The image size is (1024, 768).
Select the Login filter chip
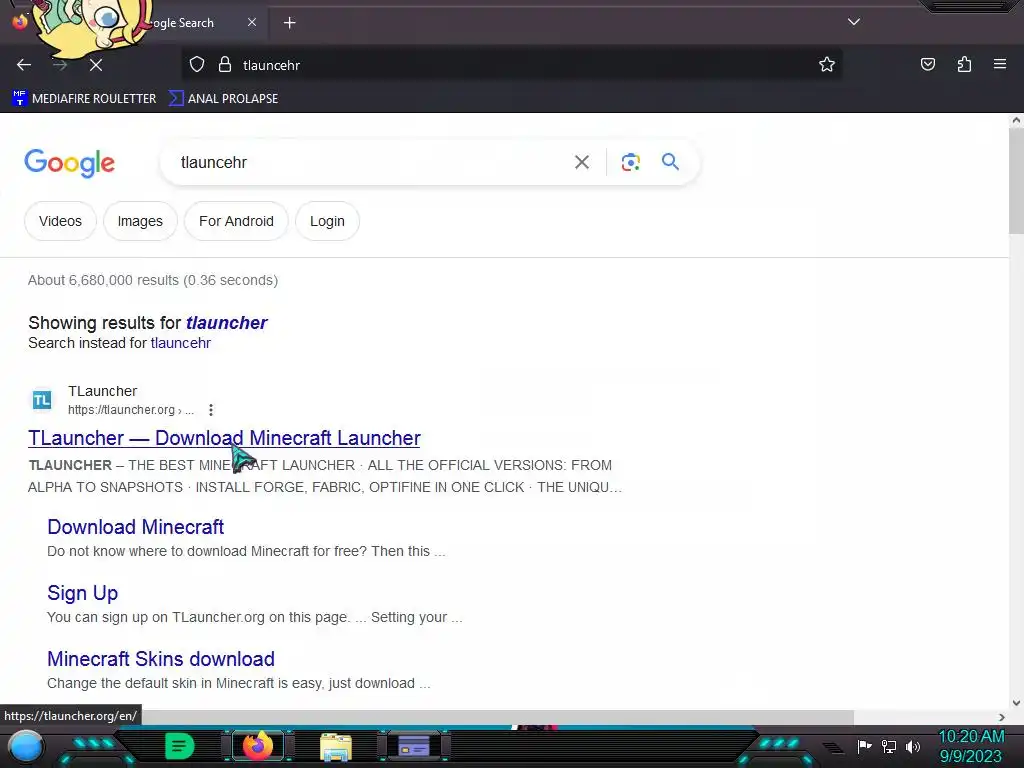[327, 221]
